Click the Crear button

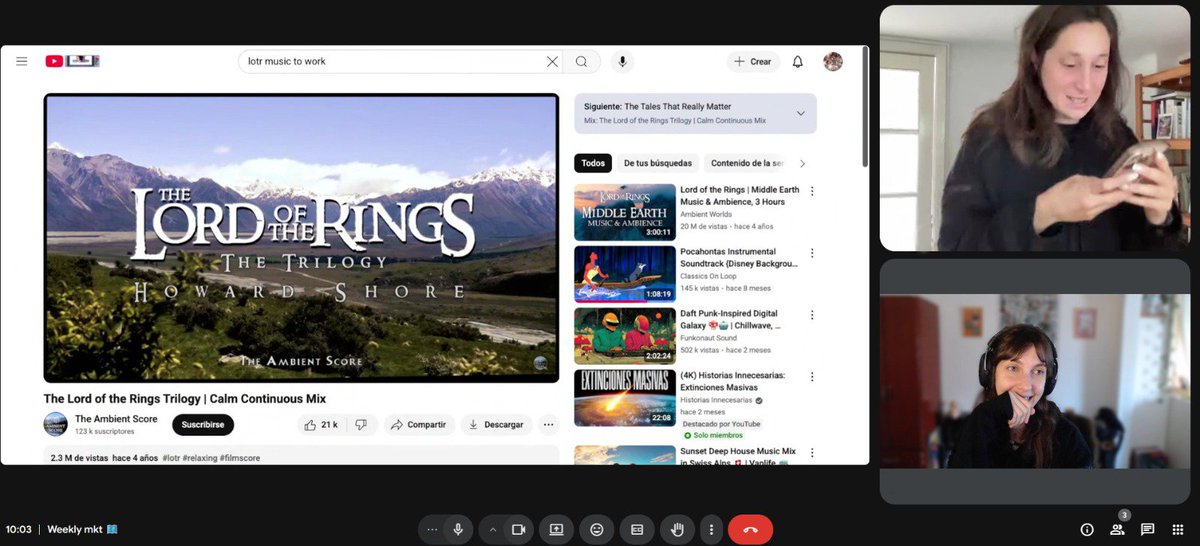(x=753, y=62)
